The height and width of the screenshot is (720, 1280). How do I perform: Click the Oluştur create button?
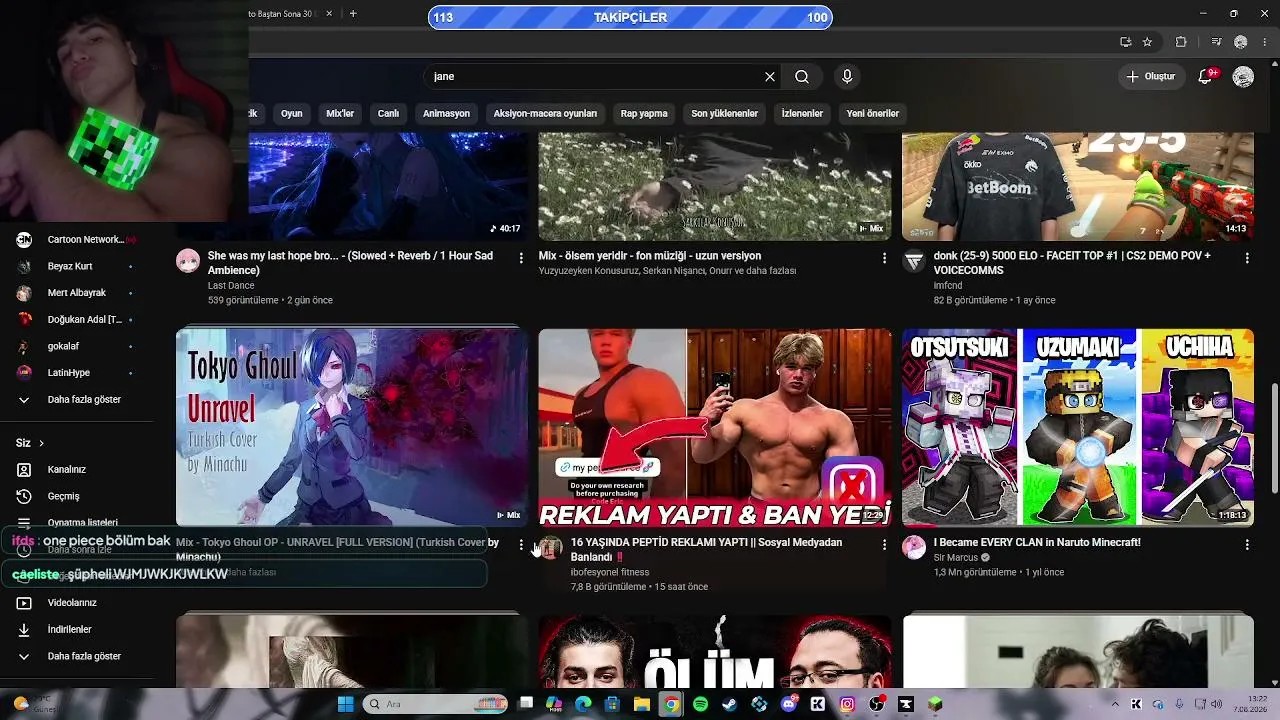coord(1151,76)
